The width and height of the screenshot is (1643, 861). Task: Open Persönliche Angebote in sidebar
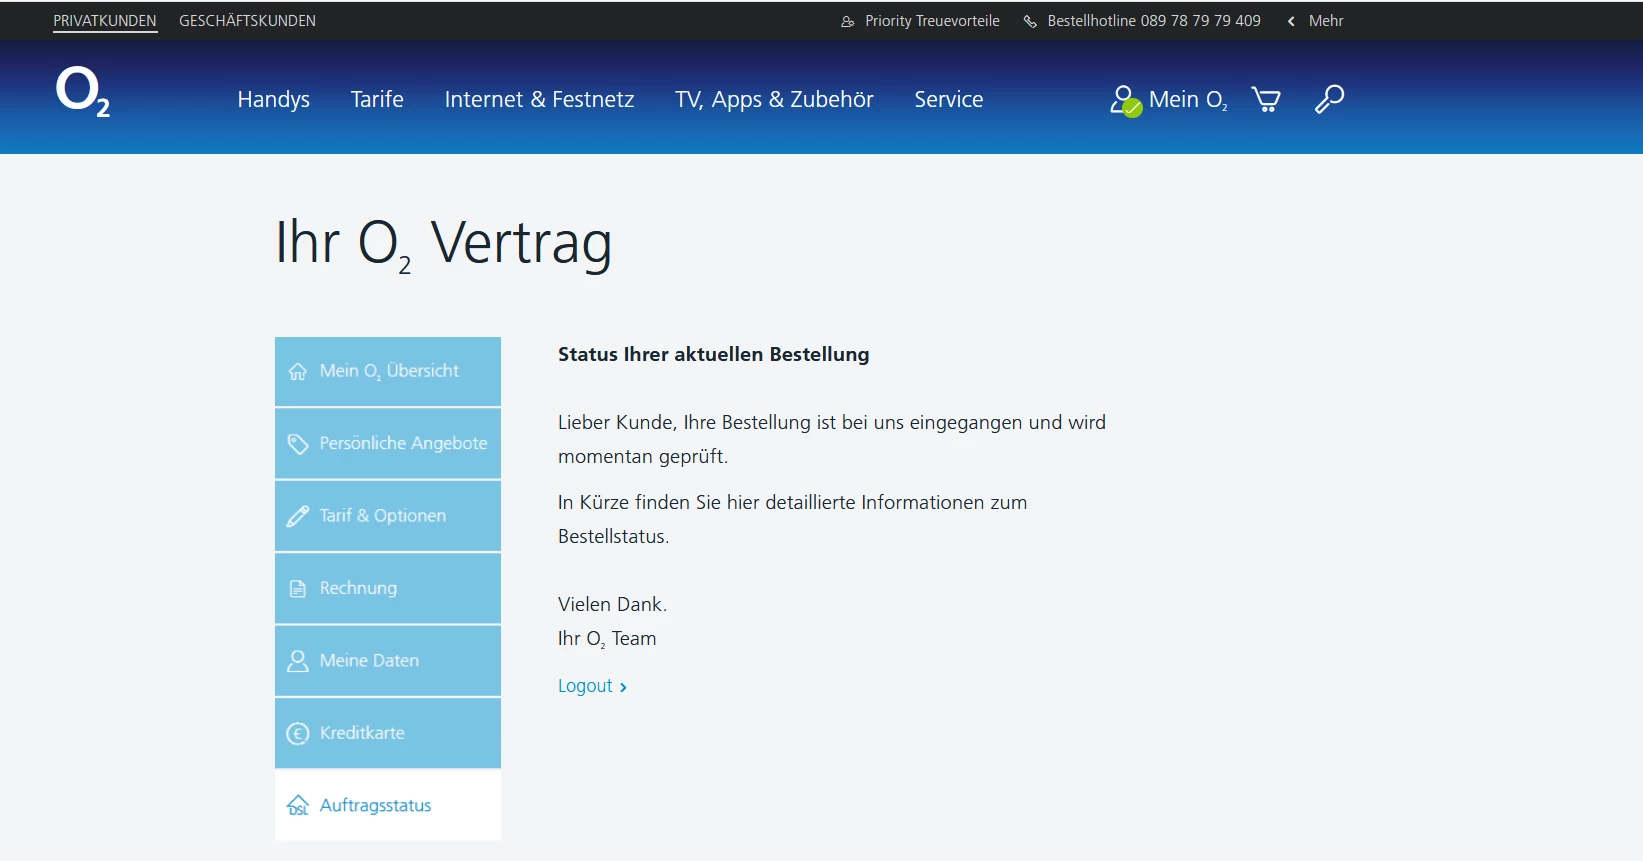pos(388,444)
